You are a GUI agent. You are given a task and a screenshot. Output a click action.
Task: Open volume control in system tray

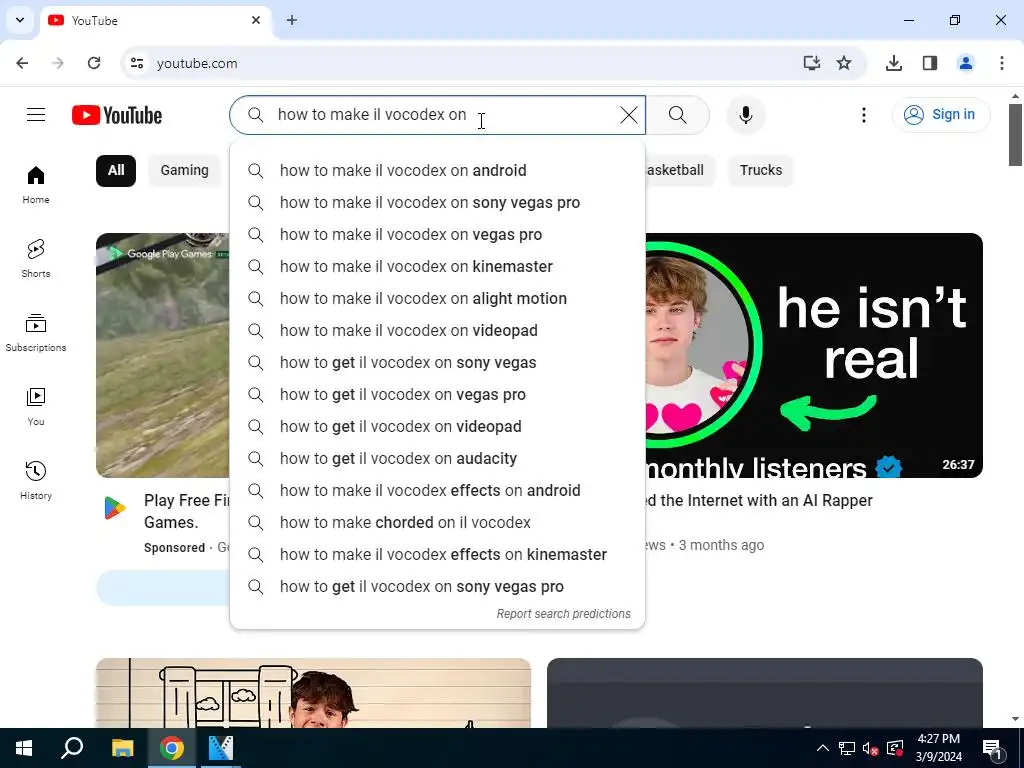tap(871, 748)
